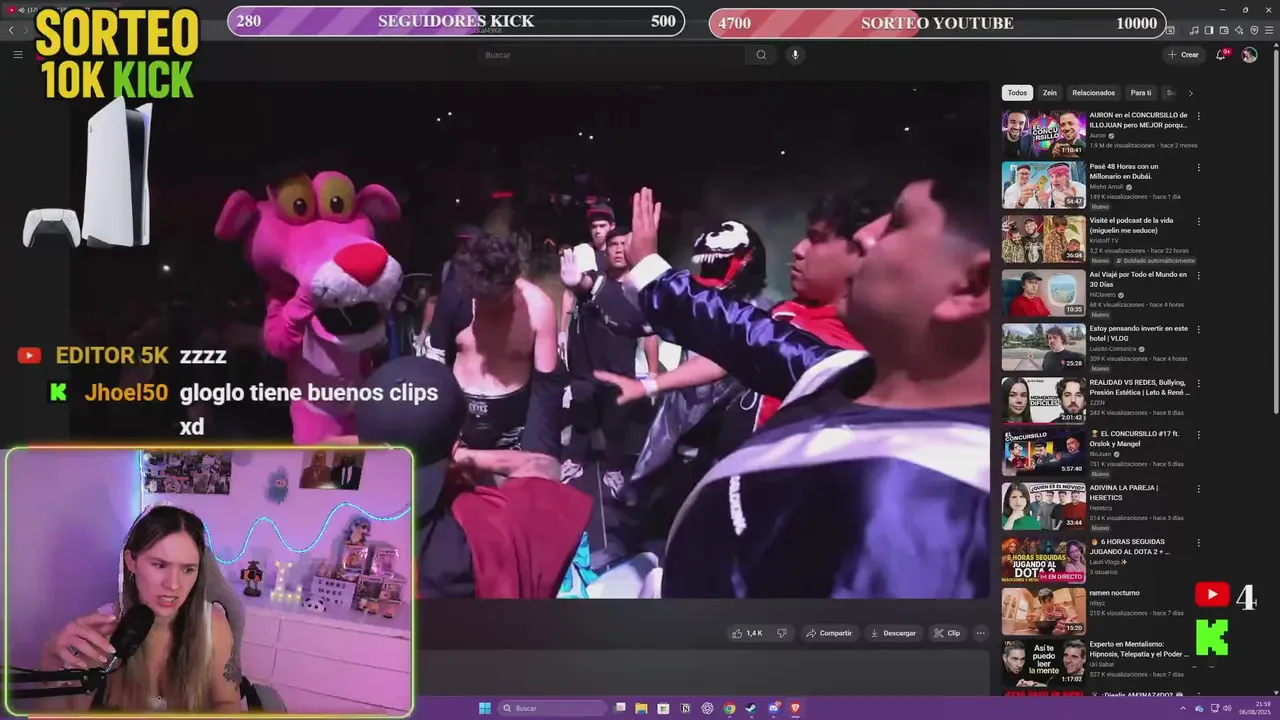The height and width of the screenshot is (720, 1280).
Task: Open Steam from the taskbar
Action: point(751,708)
